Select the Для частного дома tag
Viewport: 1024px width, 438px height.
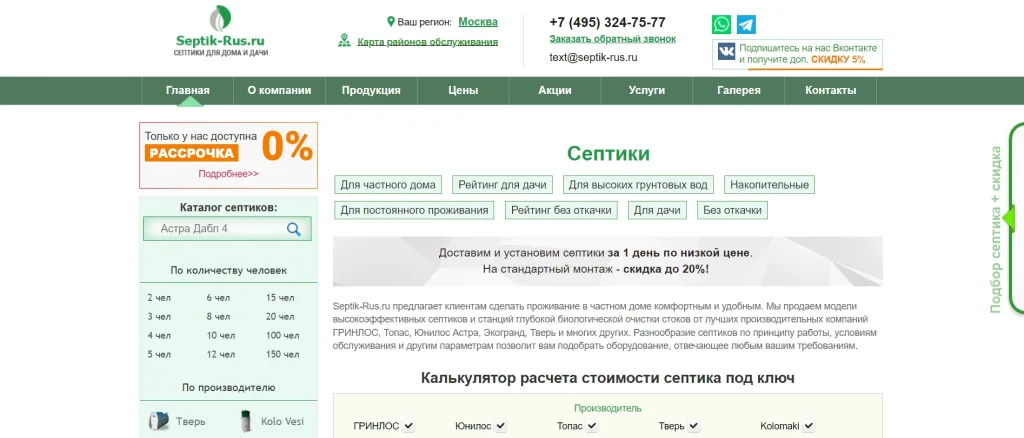(x=388, y=185)
